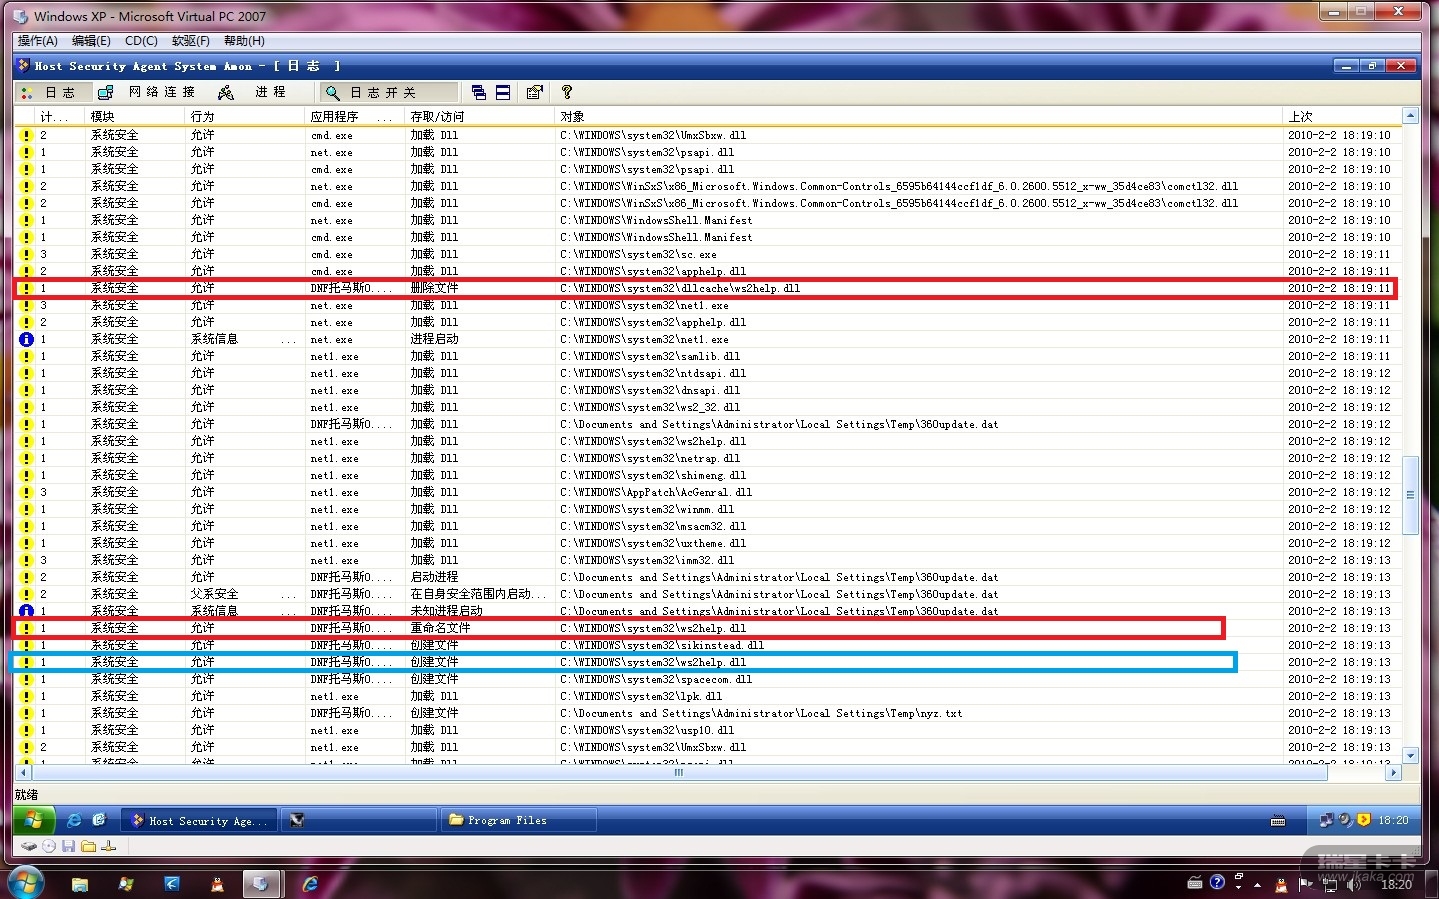Launch Internet Explorer from XP quick launch
Screen dimensions: 1439x899
[74, 820]
